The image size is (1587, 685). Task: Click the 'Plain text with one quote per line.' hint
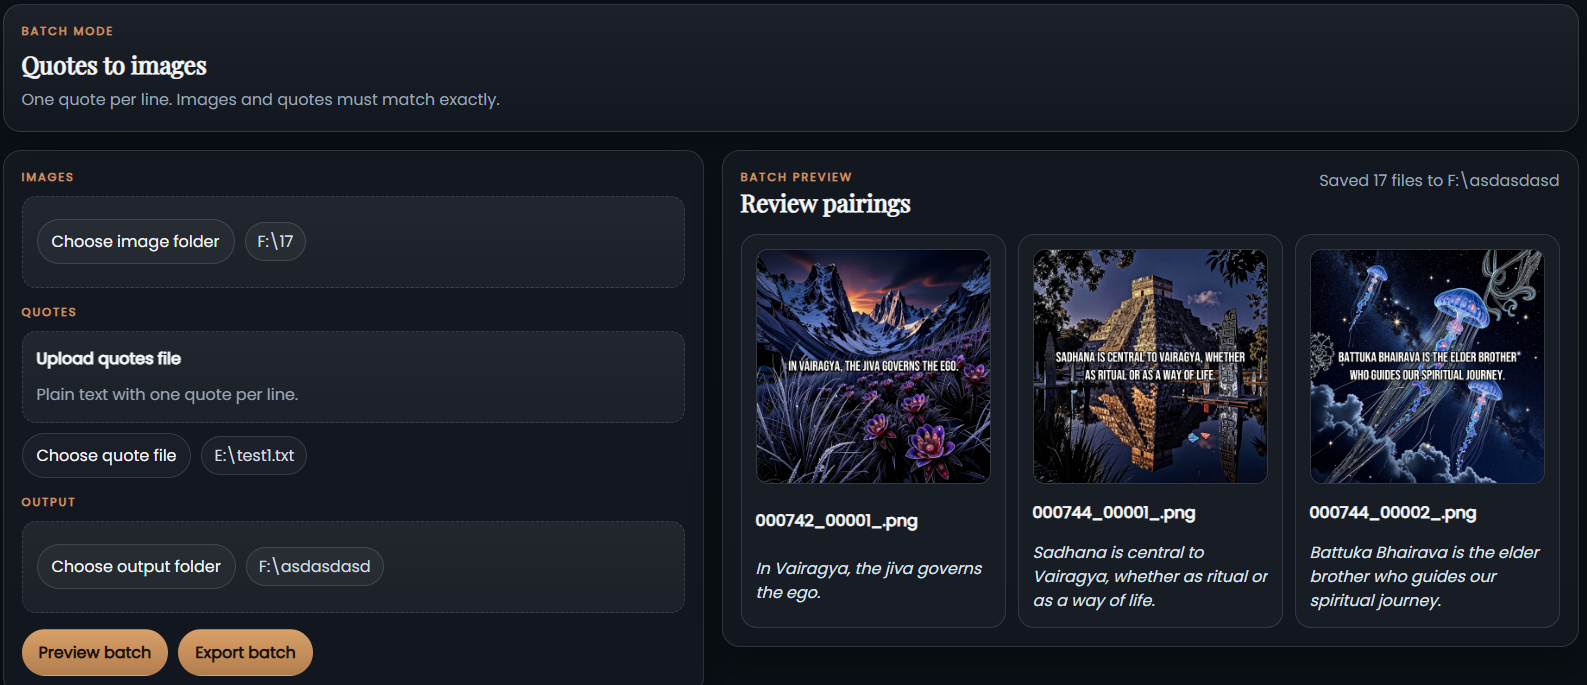coord(167,395)
